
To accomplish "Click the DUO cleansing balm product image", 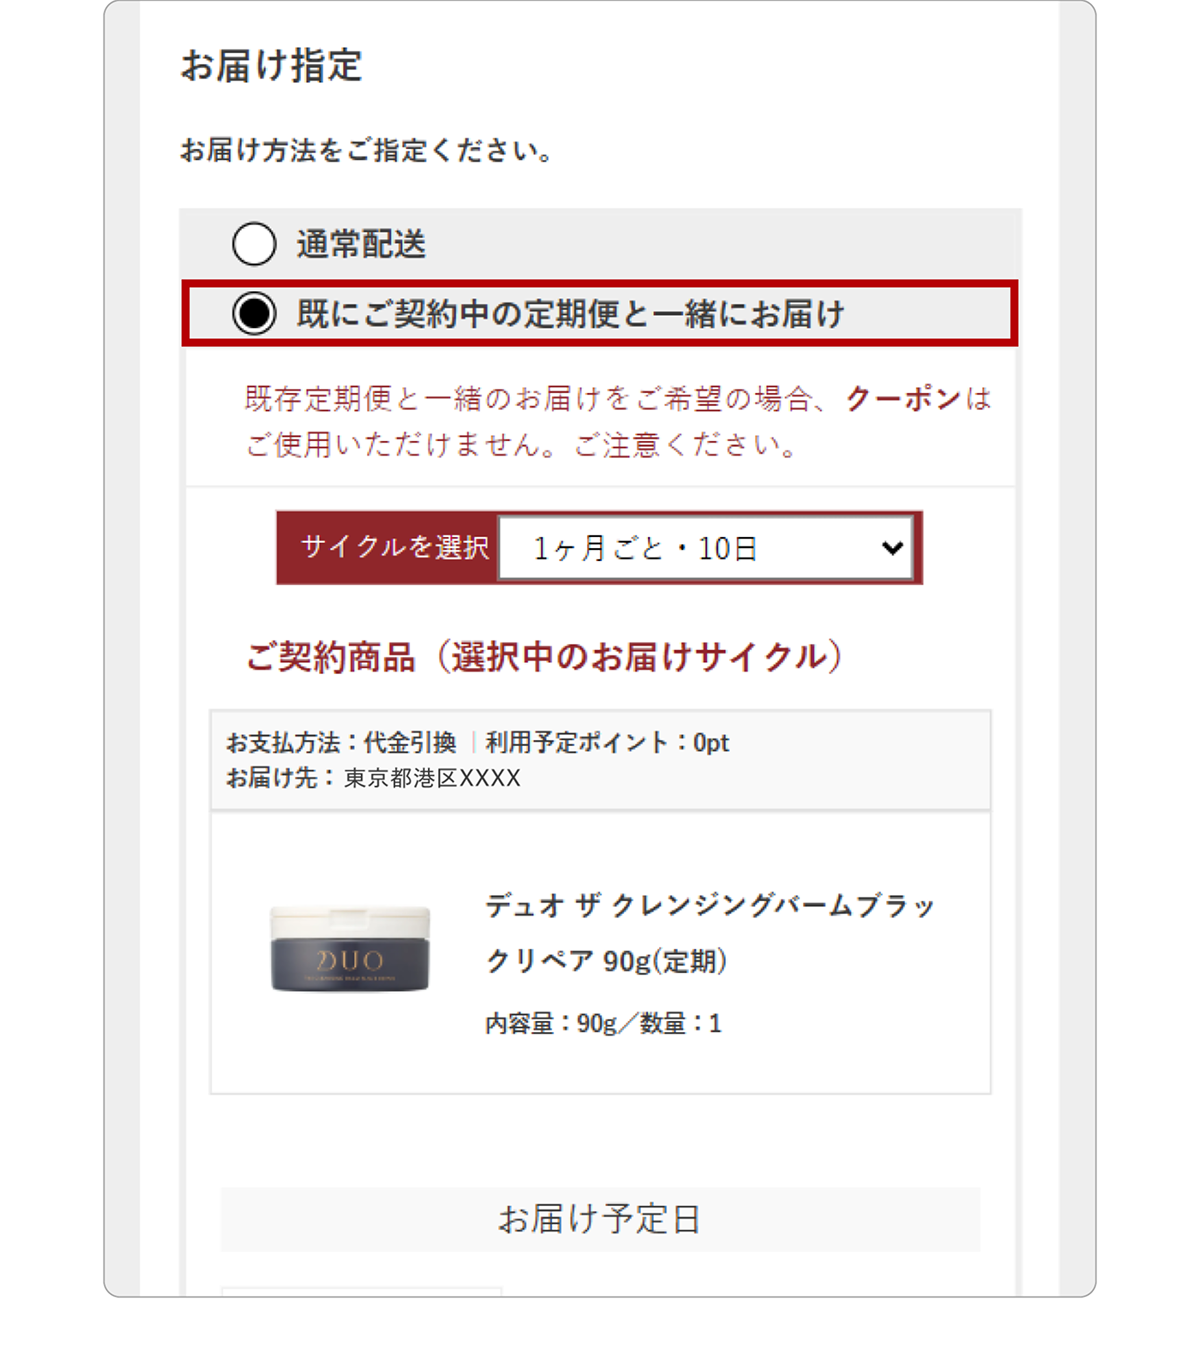I will click(350, 950).
